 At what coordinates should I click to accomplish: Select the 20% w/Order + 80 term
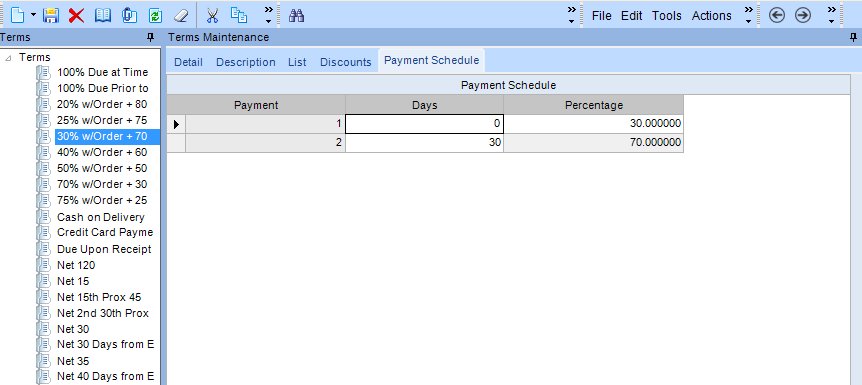102,104
